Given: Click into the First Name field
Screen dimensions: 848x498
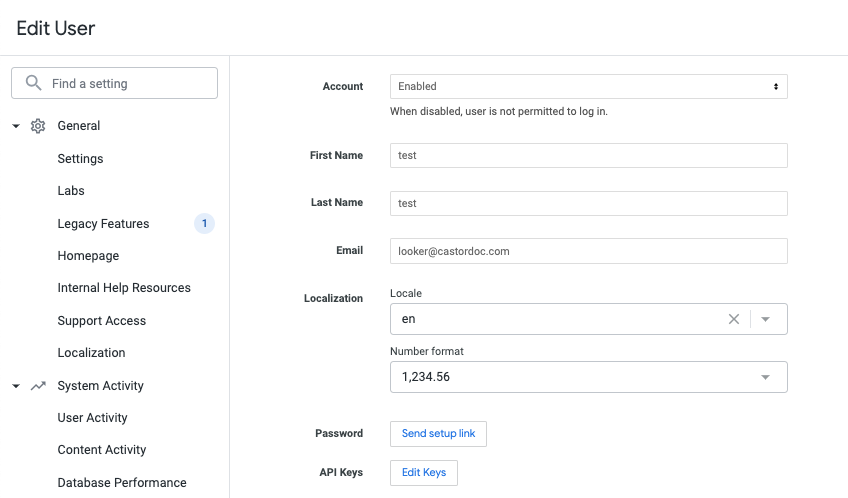Looking at the screenshot, I should coord(588,155).
